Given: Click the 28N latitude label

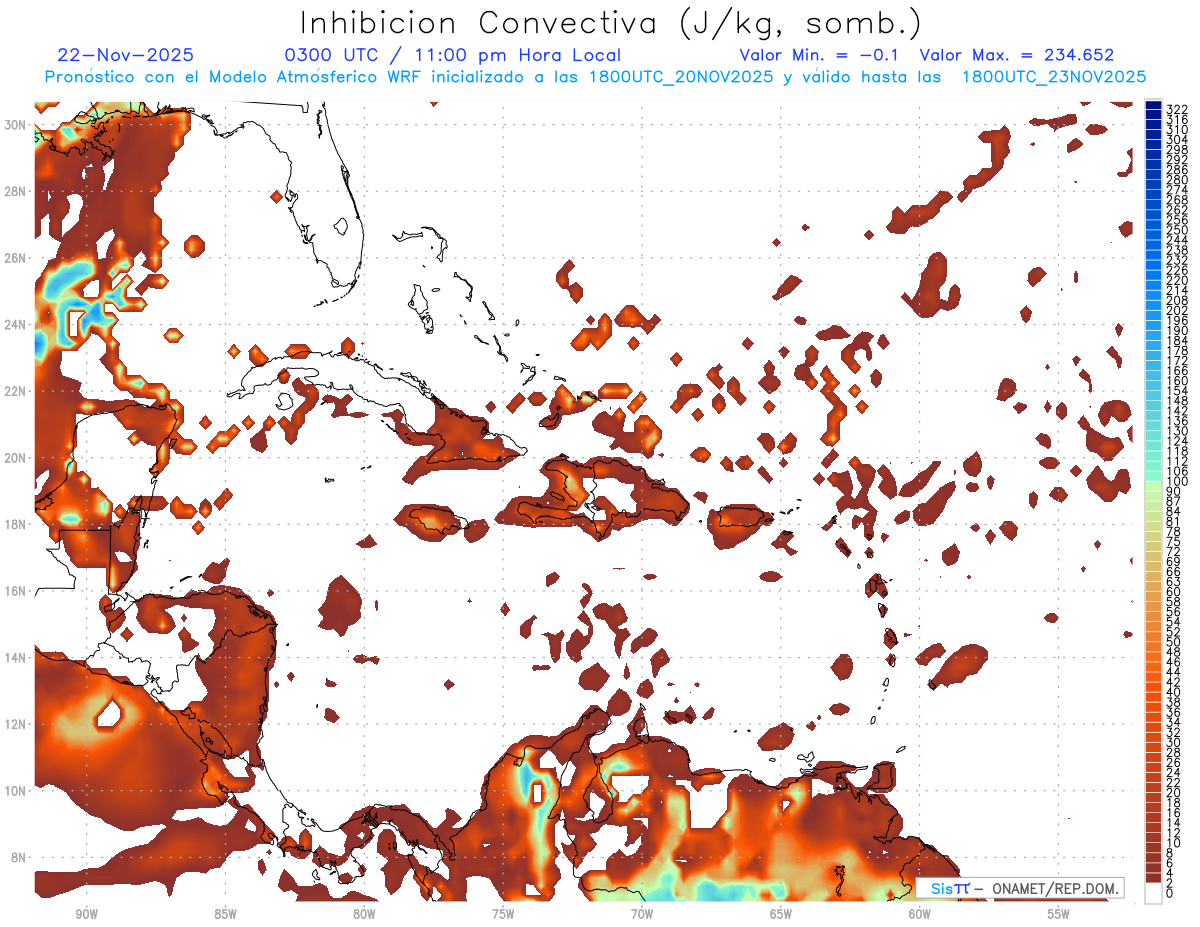Looking at the screenshot, I should pyautogui.click(x=16, y=191).
